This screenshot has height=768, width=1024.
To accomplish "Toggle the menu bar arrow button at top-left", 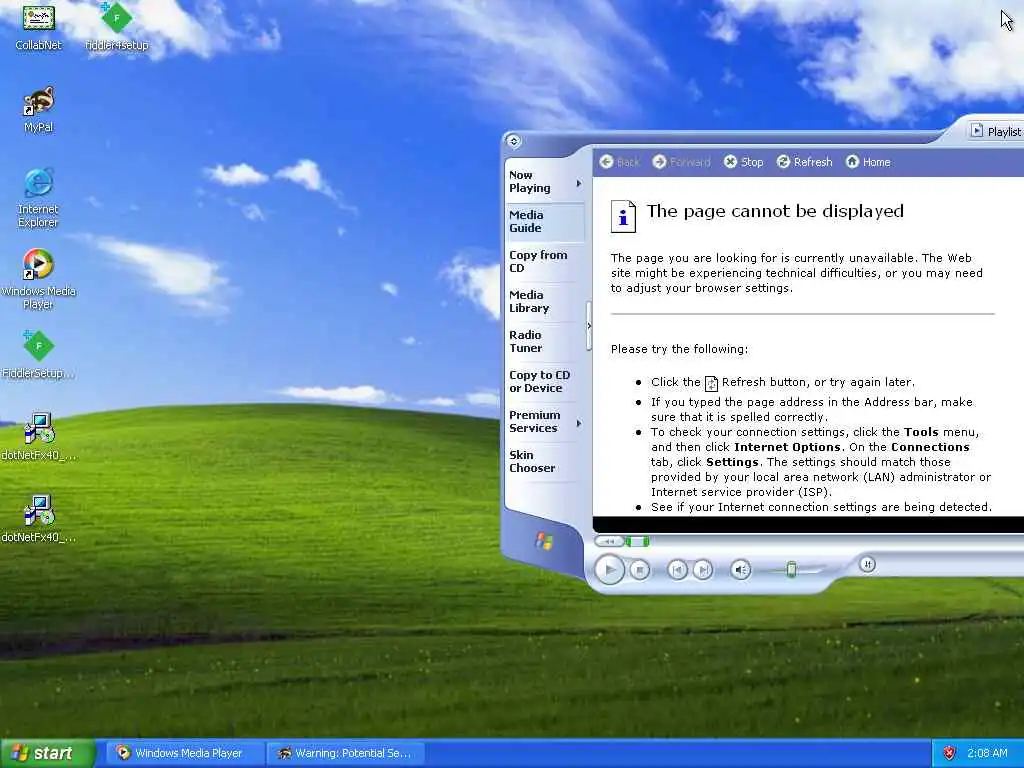I will pyautogui.click(x=513, y=141).
